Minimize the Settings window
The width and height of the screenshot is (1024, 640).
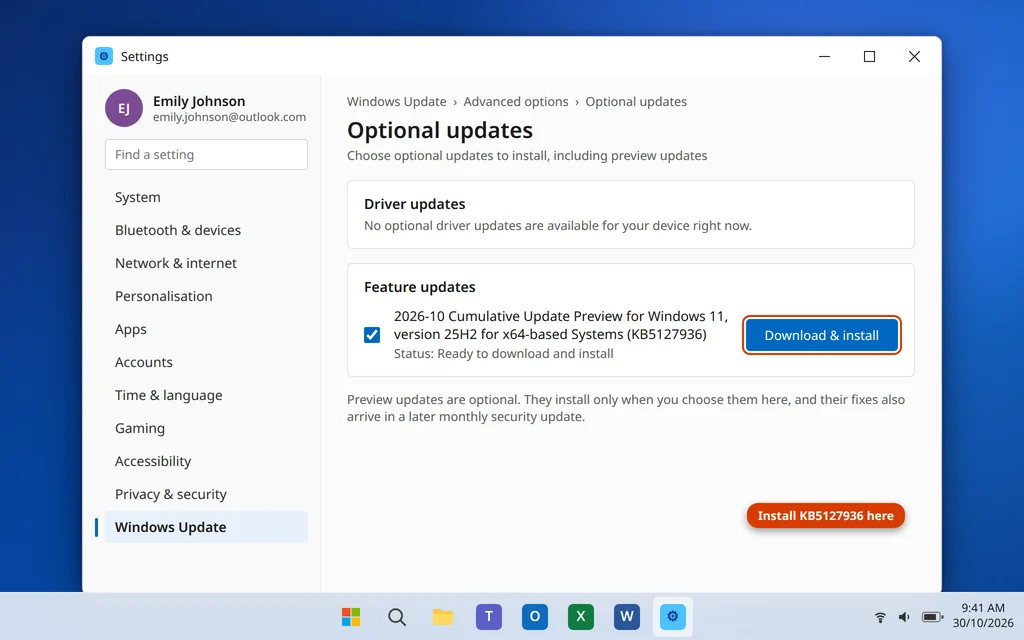pos(825,57)
